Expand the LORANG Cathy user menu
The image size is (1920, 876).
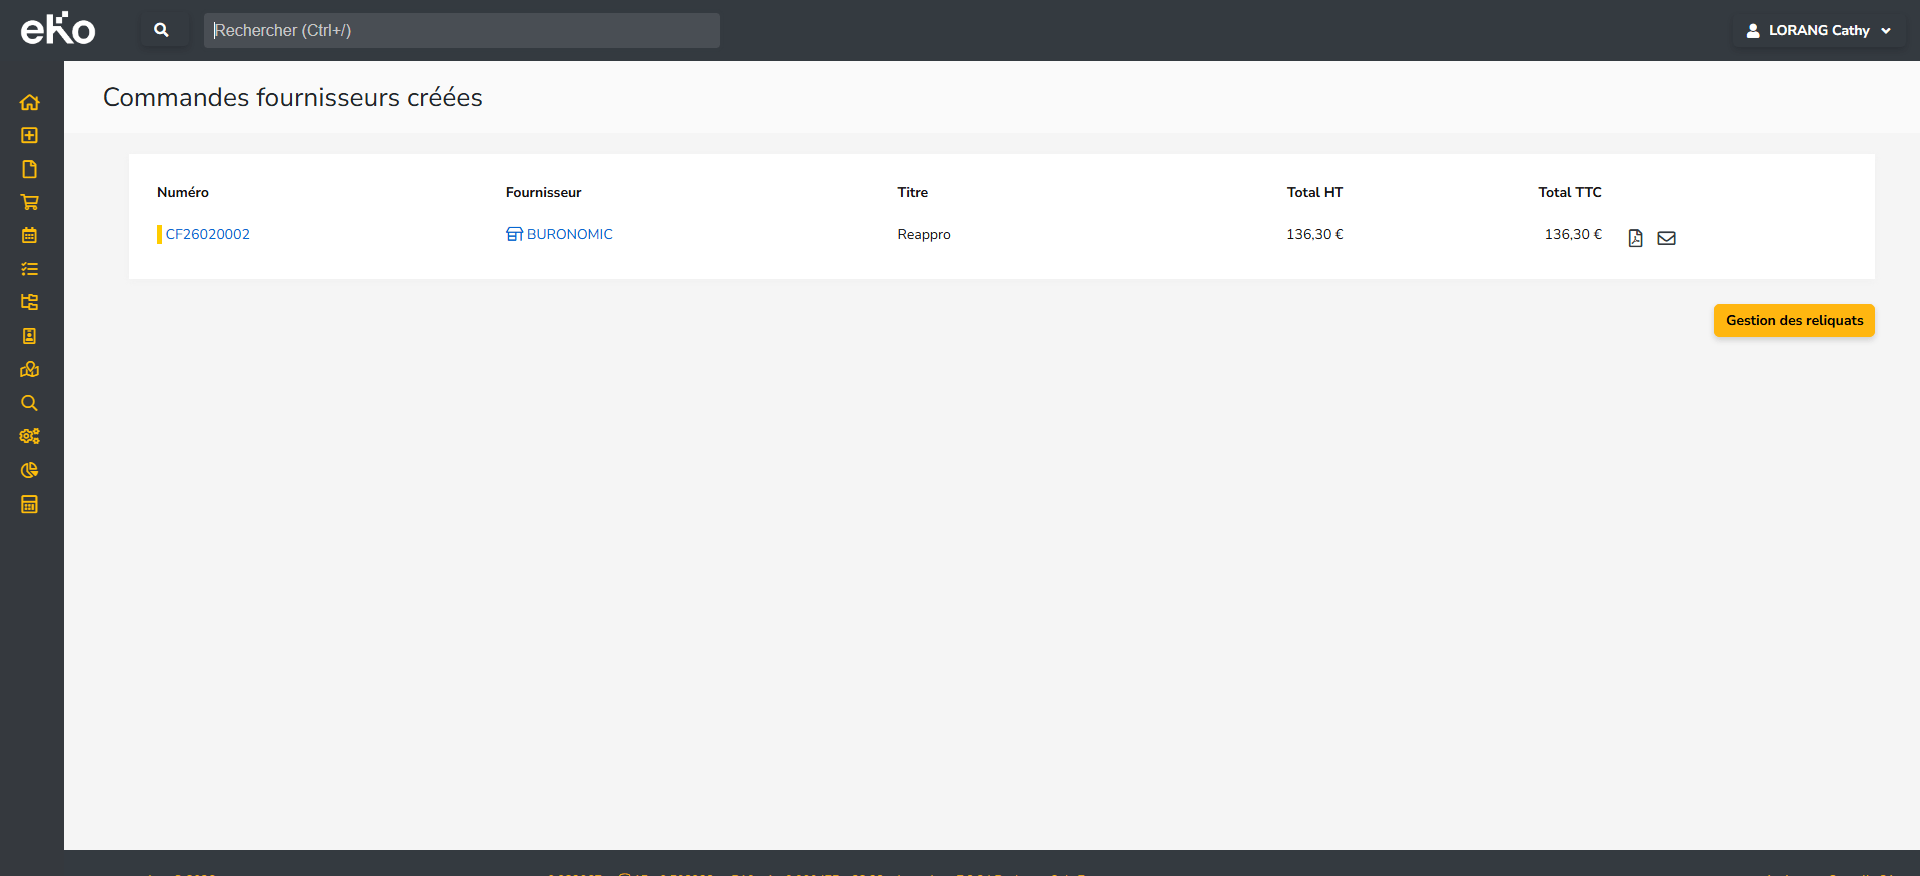1818,31
